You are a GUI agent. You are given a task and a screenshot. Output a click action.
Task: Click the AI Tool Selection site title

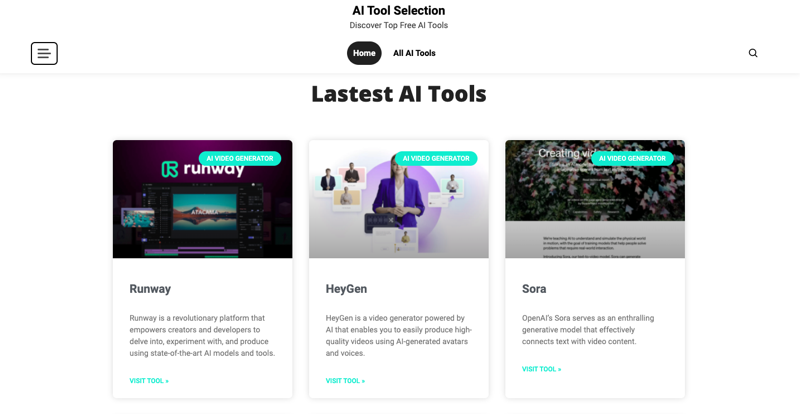pos(398,11)
